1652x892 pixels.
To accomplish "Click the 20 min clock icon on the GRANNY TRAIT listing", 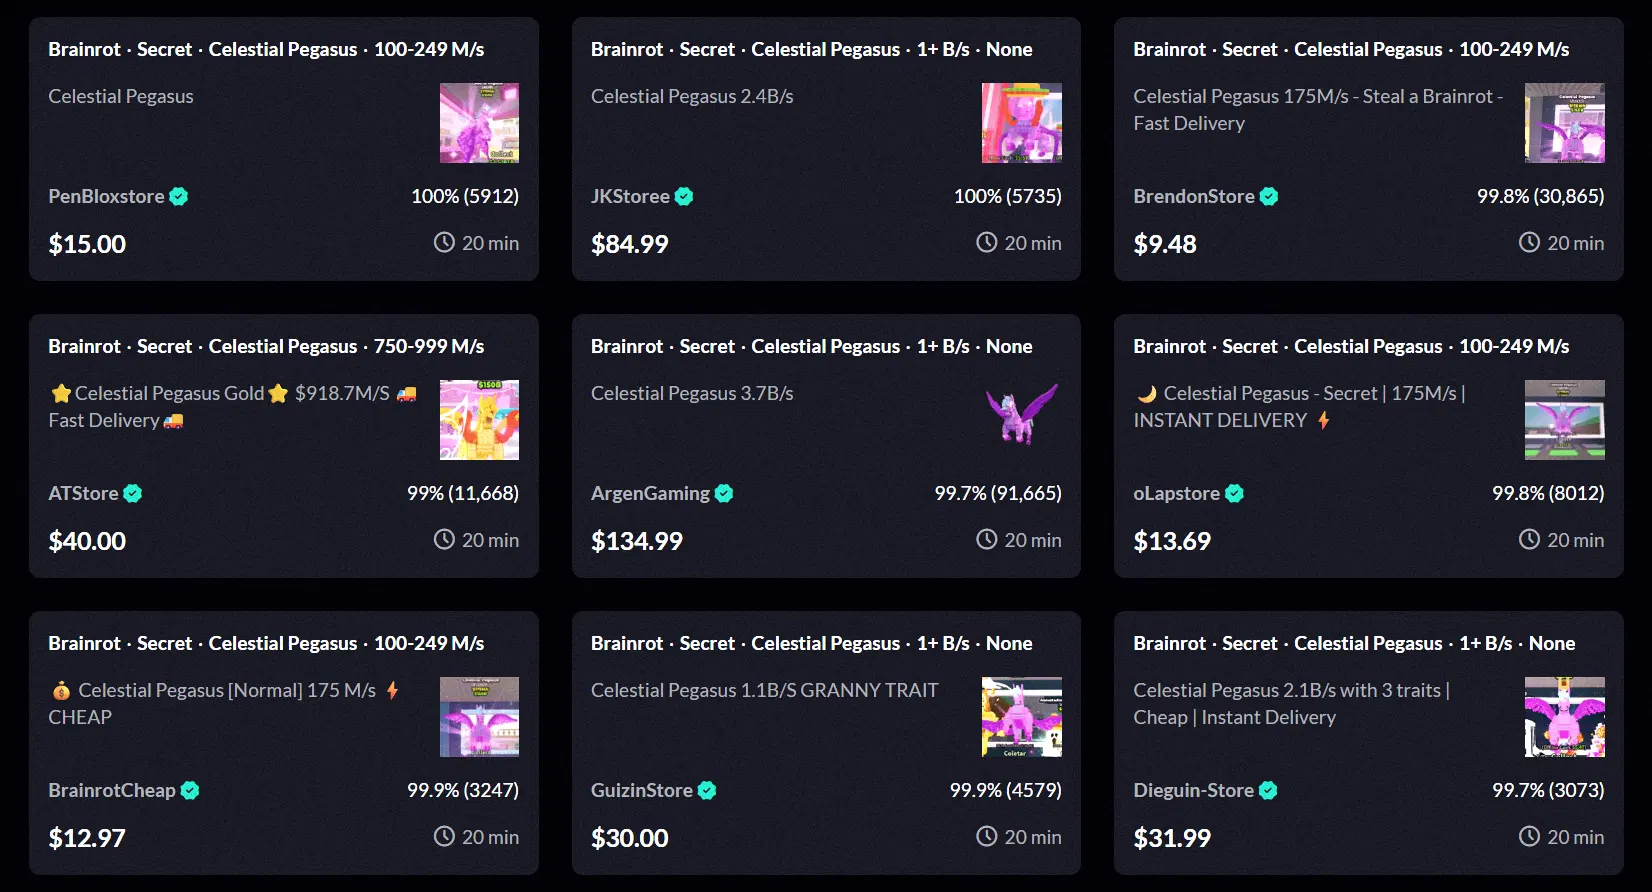I will [985, 836].
